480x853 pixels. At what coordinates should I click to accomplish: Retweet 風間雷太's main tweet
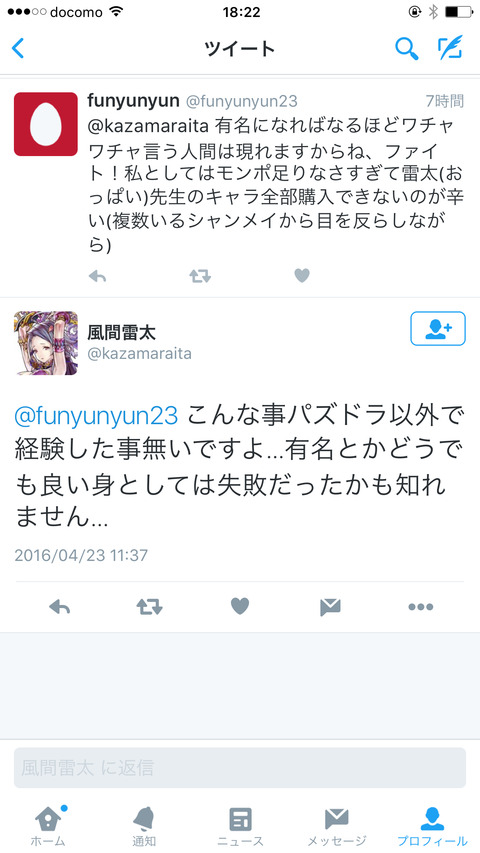pos(150,607)
